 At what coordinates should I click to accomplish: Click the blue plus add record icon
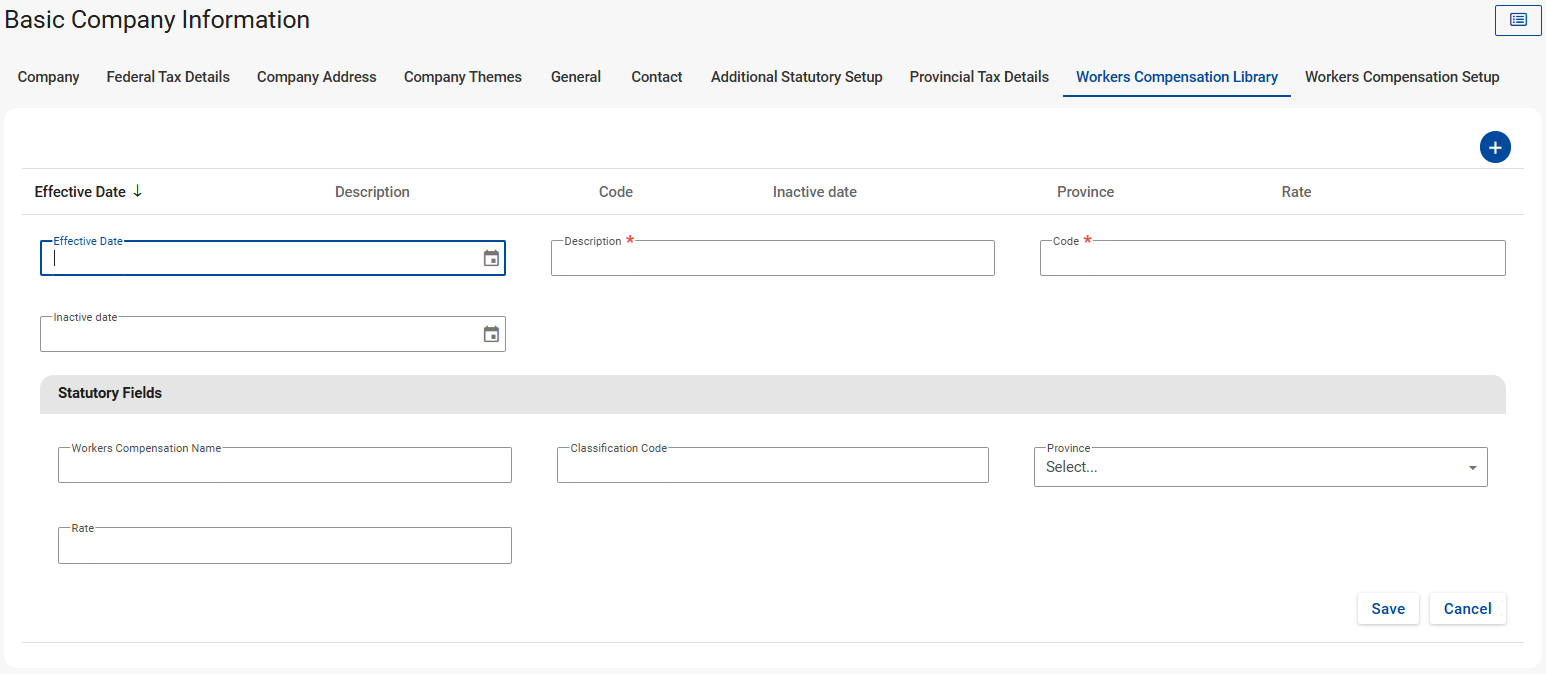pyautogui.click(x=1495, y=148)
